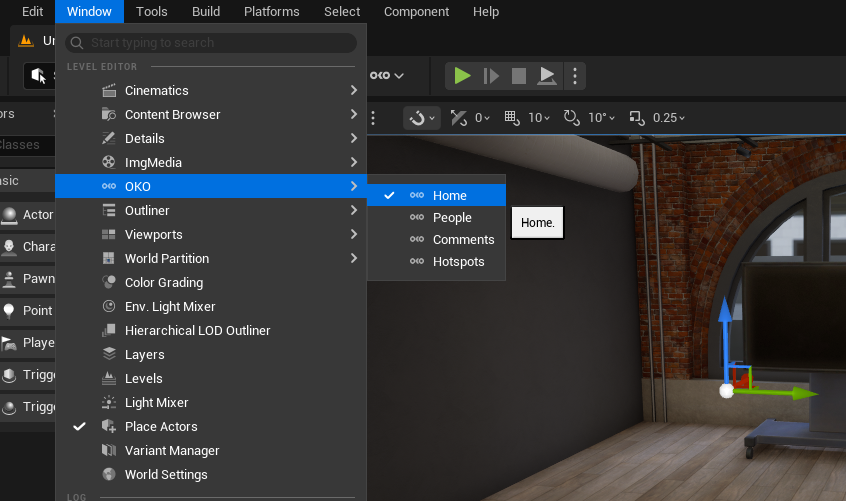The image size is (846, 501).
Task: Click the Light Mixer icon
Action: 109,402
